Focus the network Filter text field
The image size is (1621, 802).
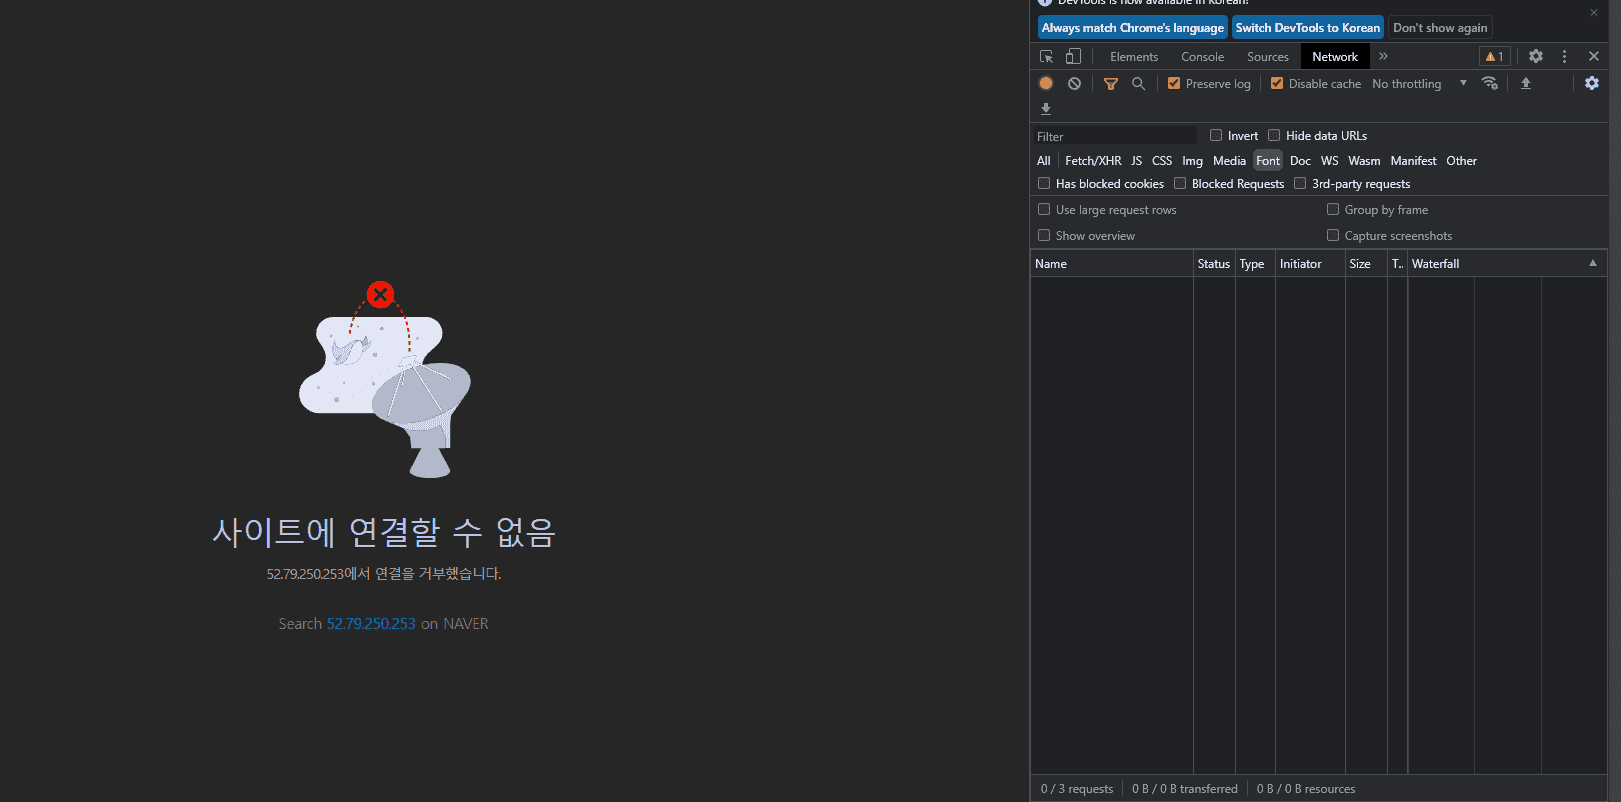(1115, 136)
